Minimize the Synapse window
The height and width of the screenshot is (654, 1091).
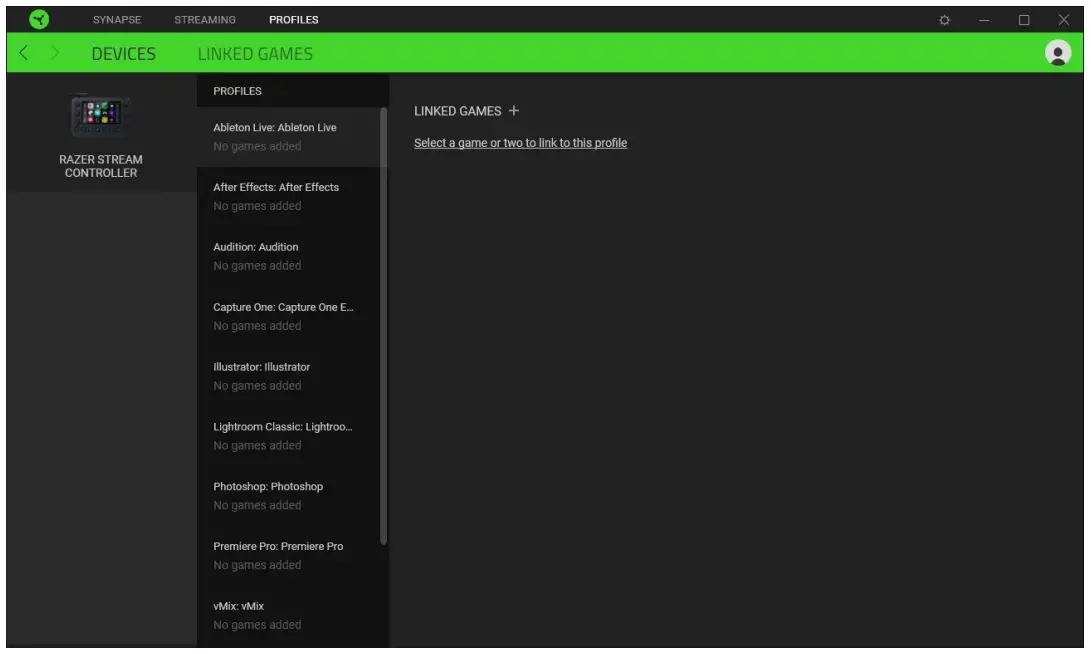tap(984, 20)
